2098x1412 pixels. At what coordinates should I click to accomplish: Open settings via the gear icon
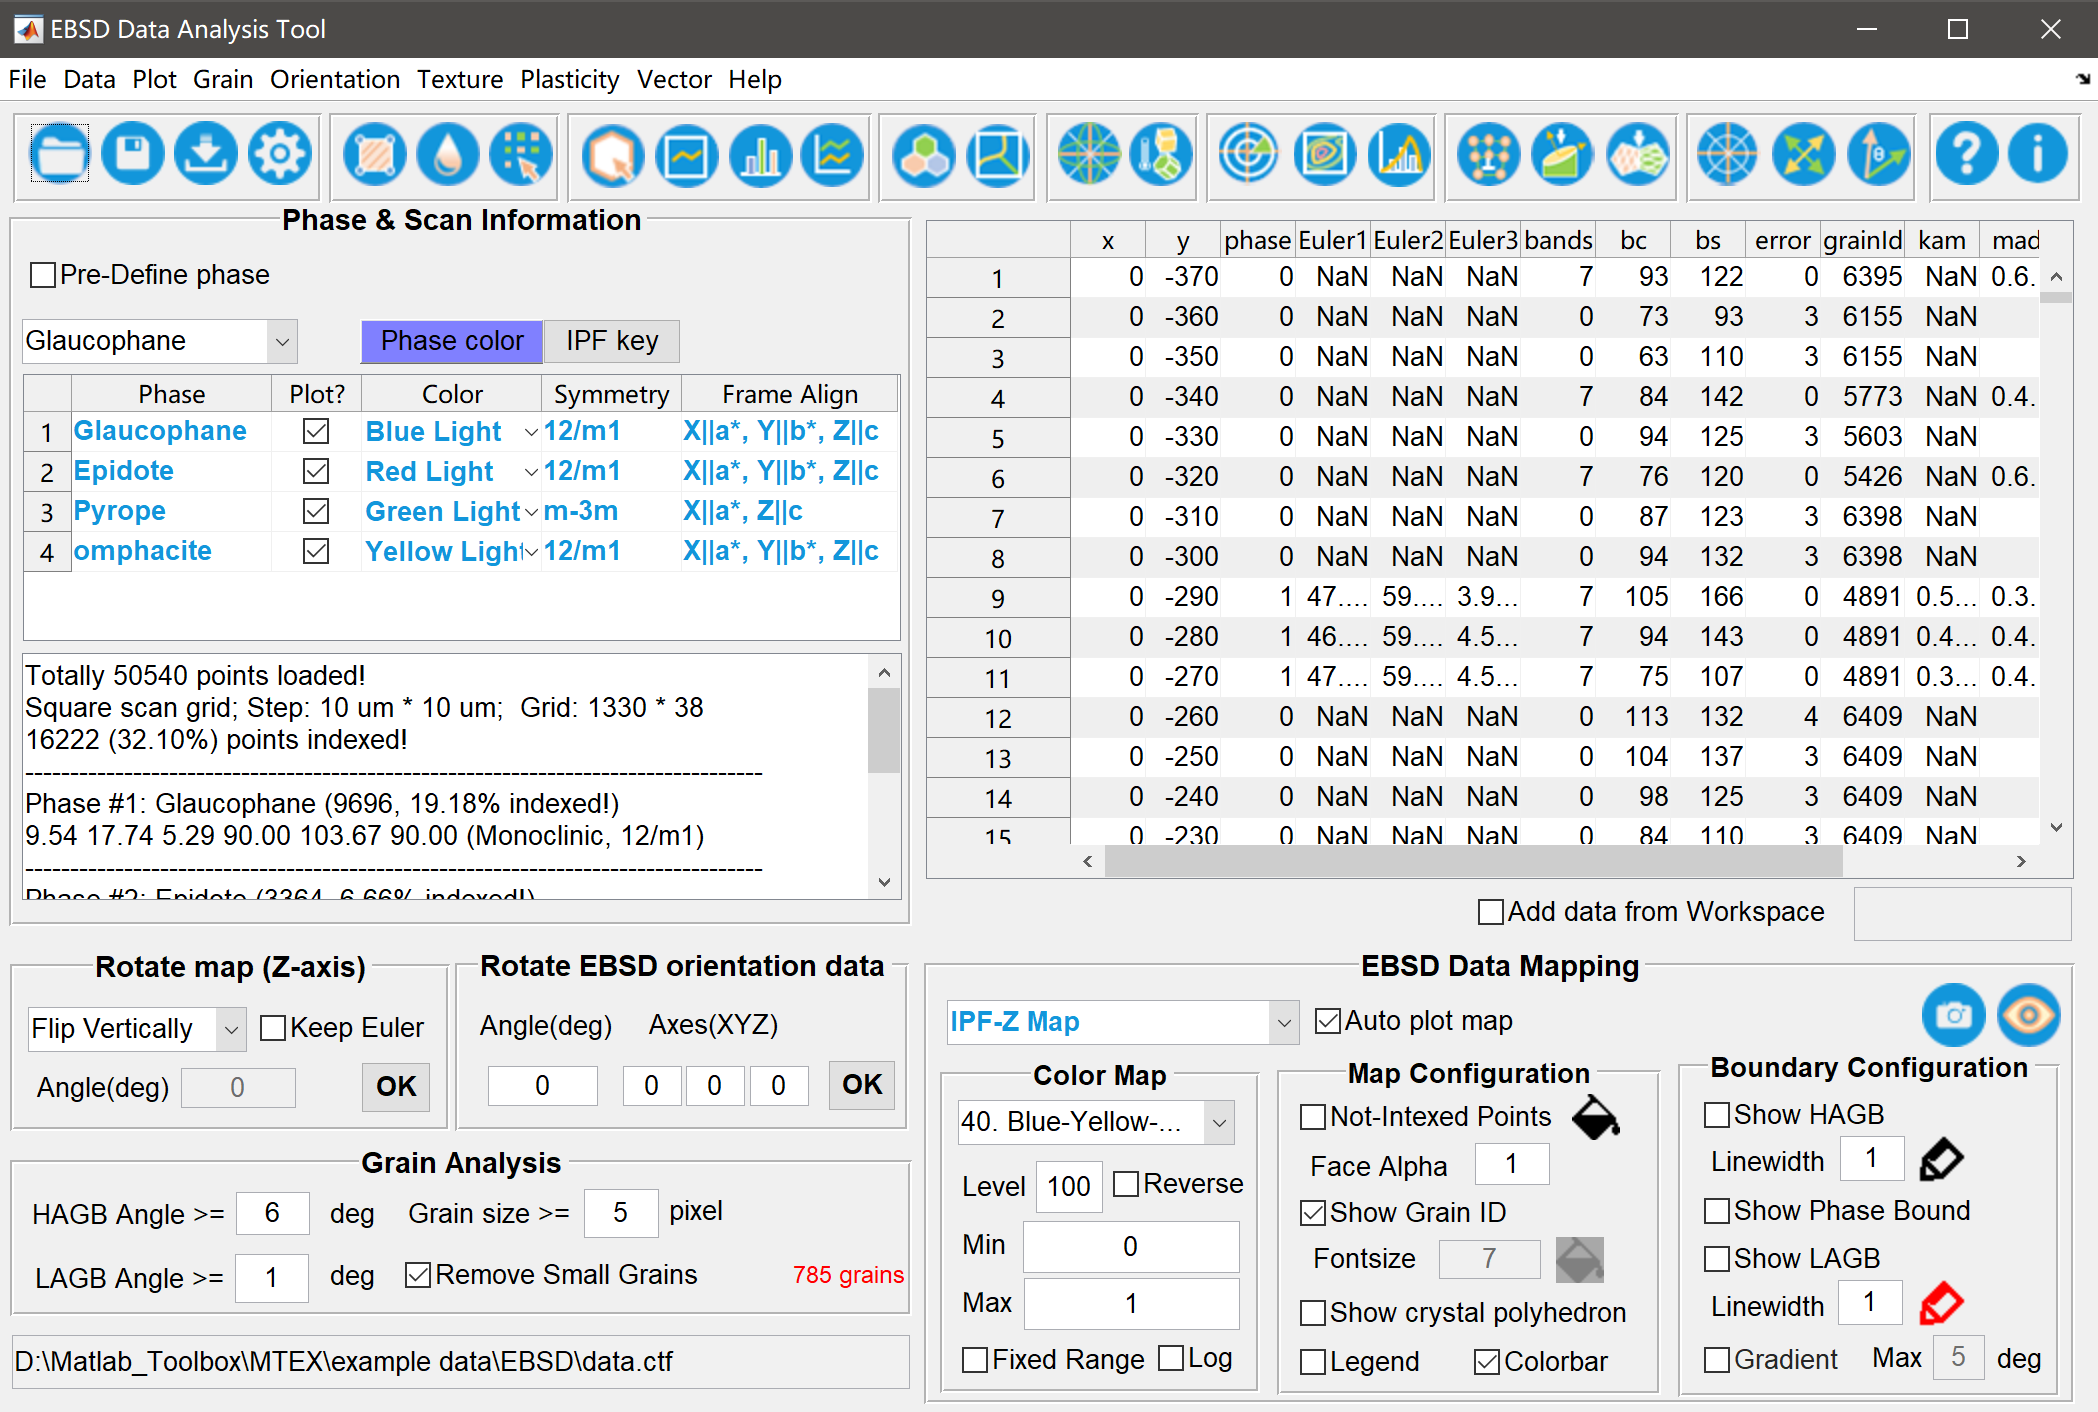click(x=281, y=154)
